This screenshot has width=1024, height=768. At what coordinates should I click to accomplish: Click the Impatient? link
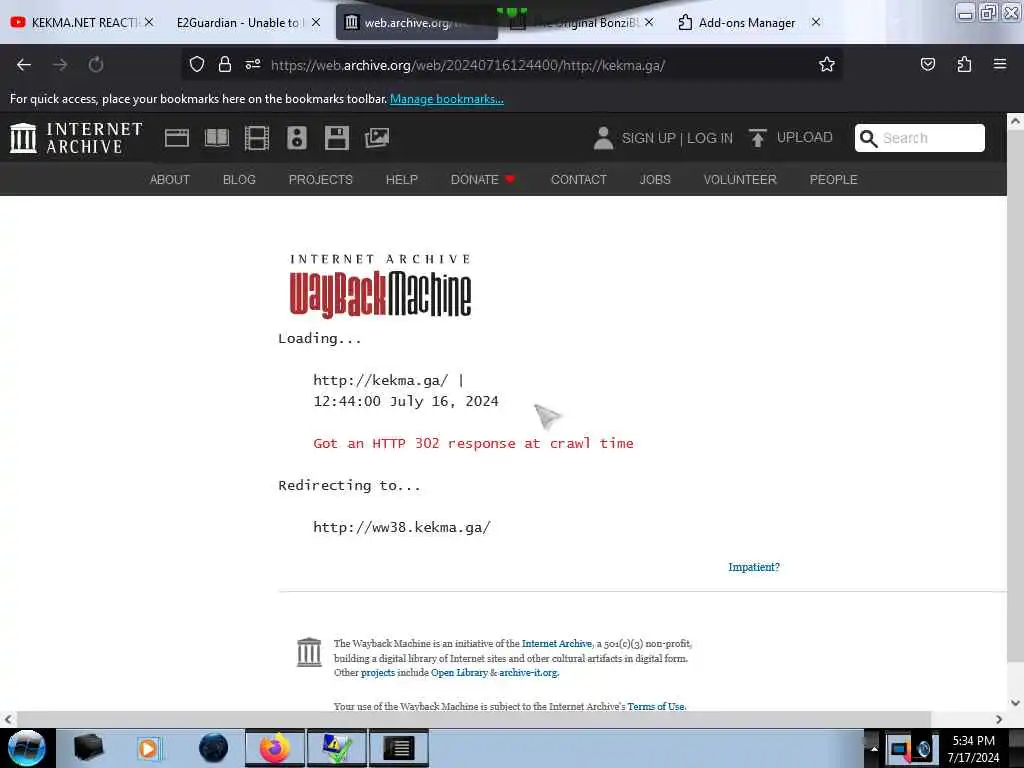tap(754, 567)
